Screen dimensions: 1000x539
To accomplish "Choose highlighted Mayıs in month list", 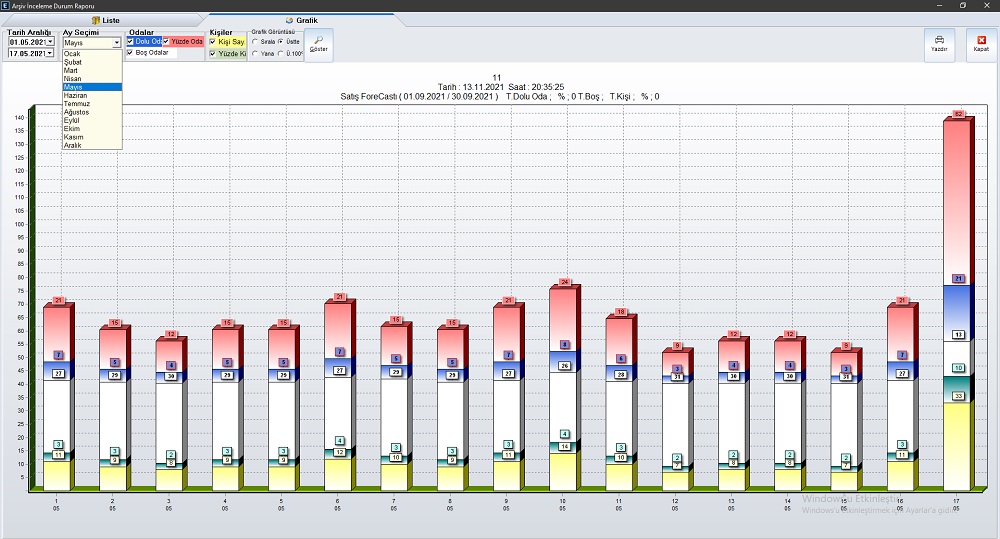I will [92, 87].
